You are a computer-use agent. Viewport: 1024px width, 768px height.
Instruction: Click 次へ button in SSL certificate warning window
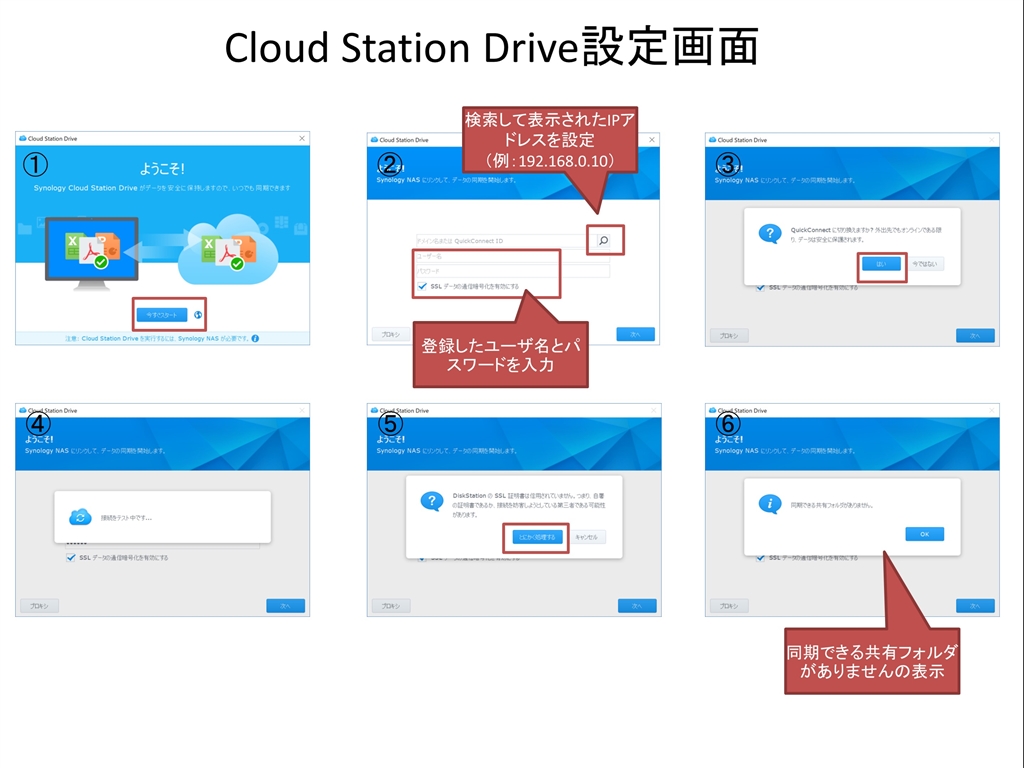coord(637,606)
